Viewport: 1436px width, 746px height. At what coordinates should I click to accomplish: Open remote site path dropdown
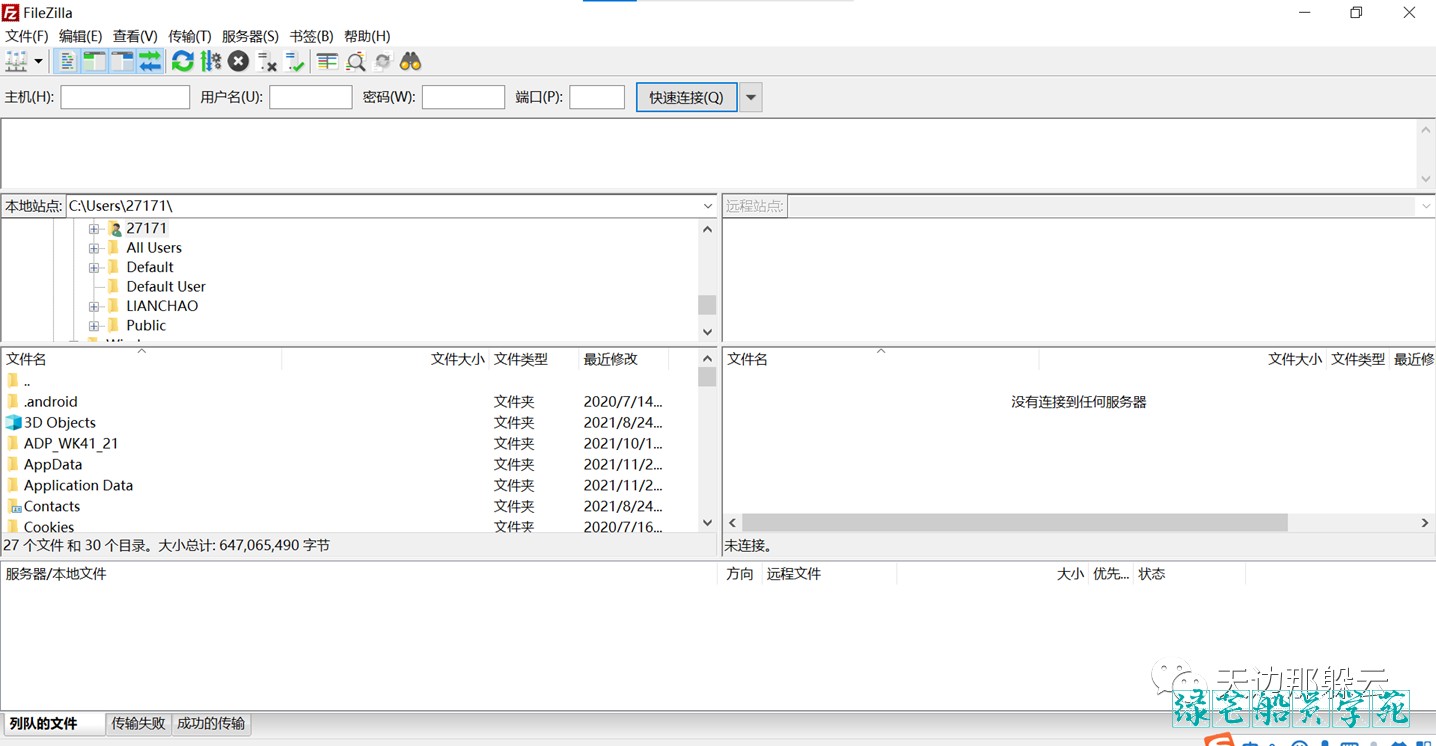(1425, 206)
